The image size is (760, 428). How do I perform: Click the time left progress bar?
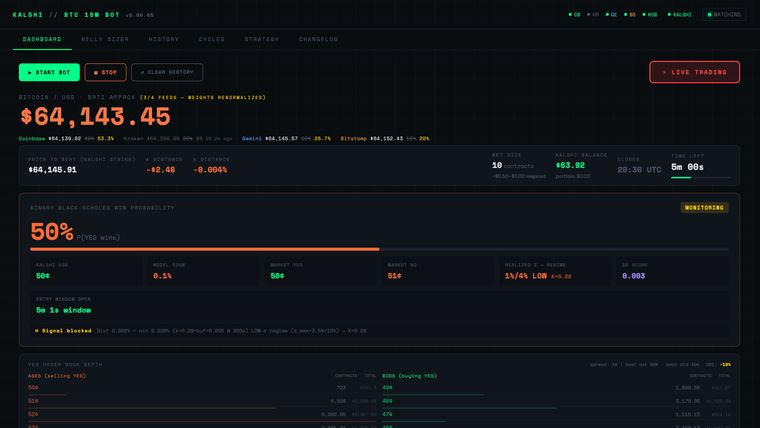[x=700, y=177]
